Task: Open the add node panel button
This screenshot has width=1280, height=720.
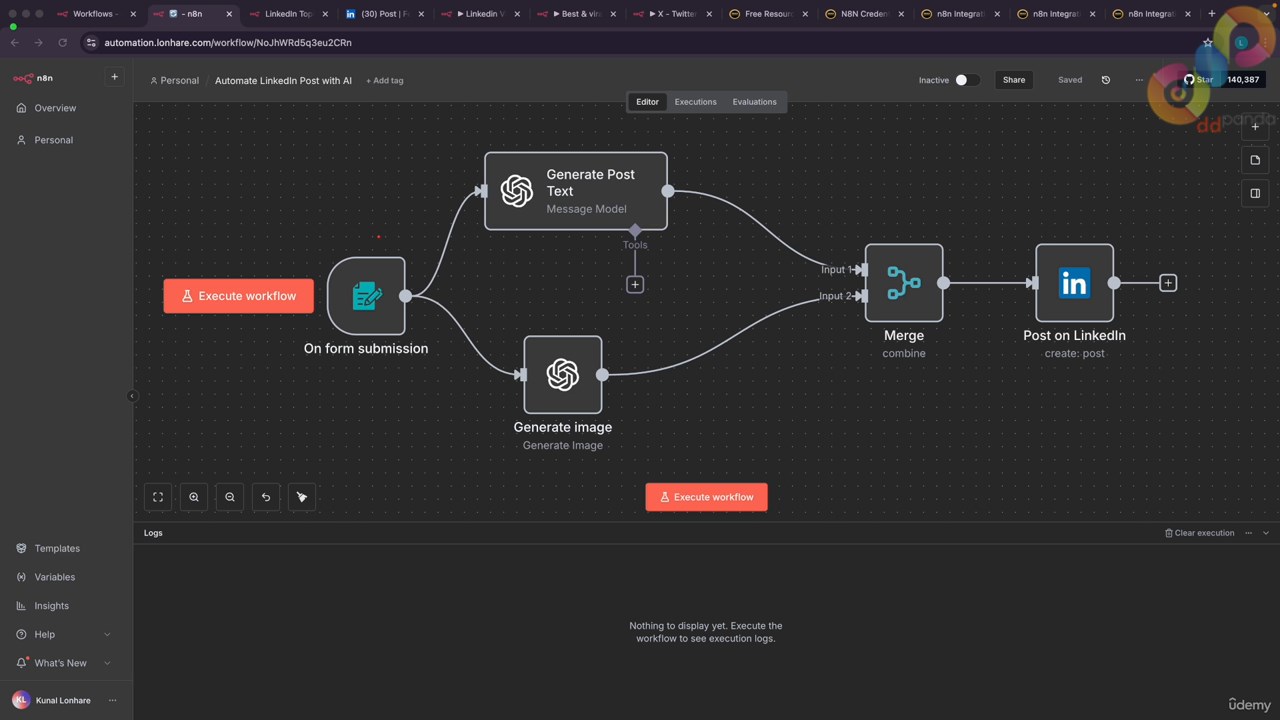Action: (1255, 127)
